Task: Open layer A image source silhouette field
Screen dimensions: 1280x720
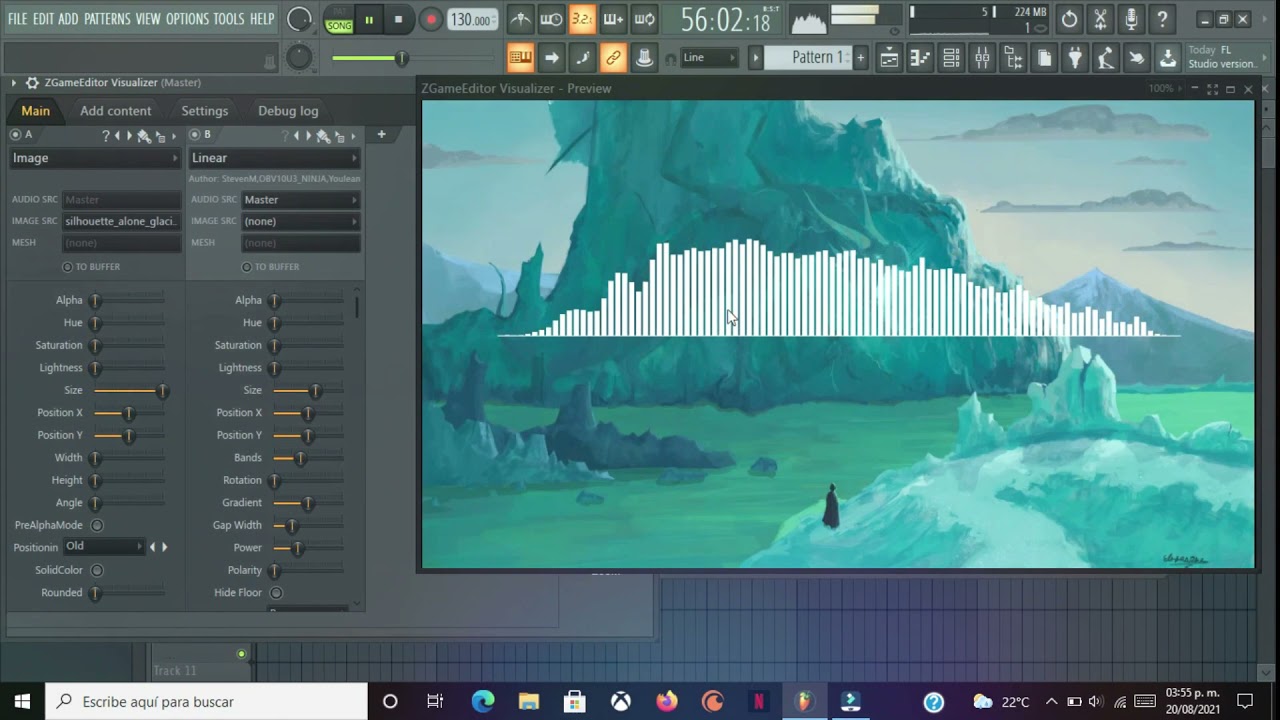Action: pos(121,221)
